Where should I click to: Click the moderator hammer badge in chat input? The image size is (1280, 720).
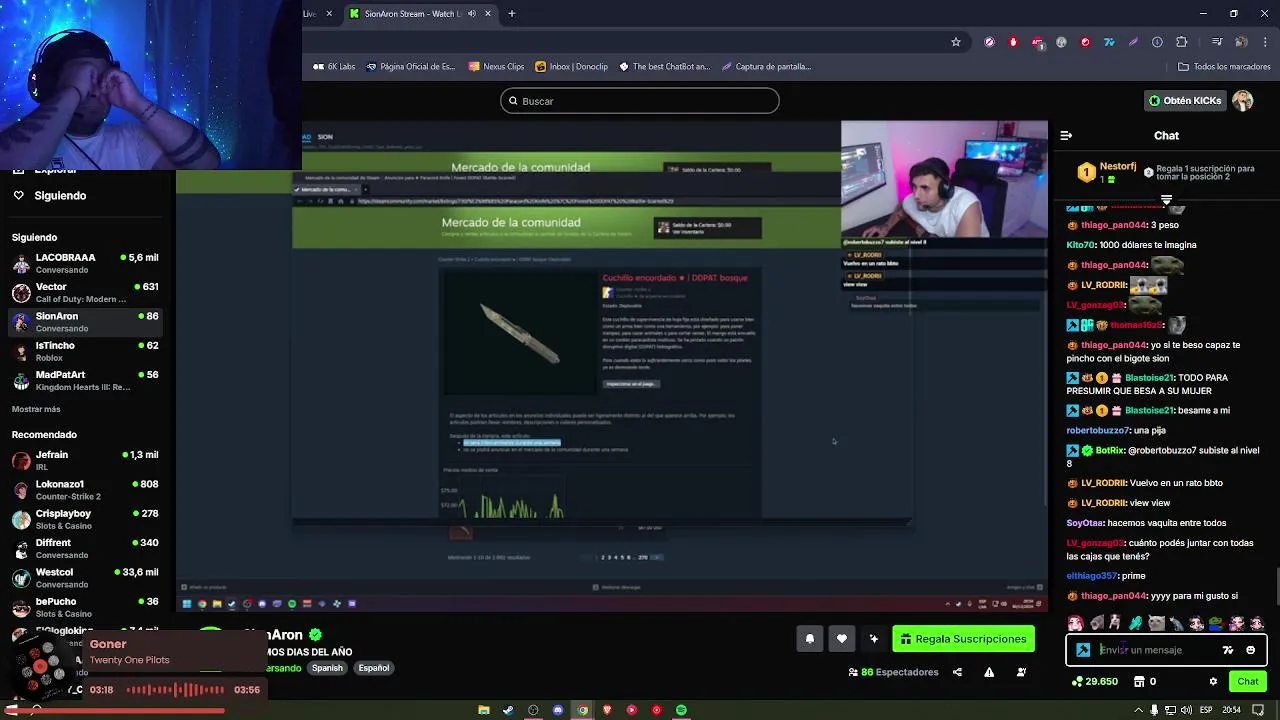(1083, 650)
